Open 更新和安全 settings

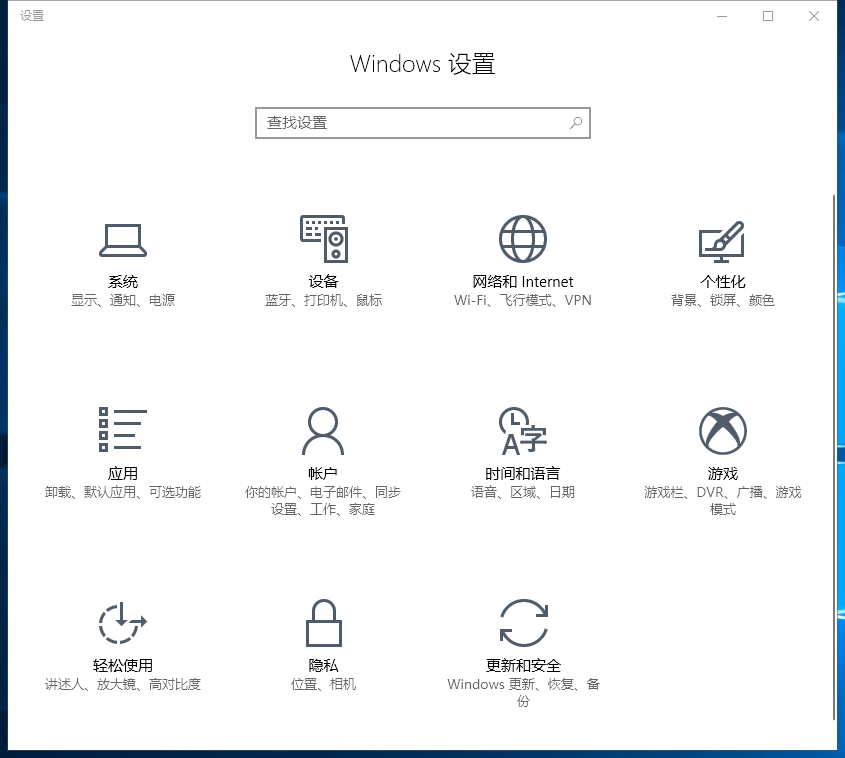522,640
